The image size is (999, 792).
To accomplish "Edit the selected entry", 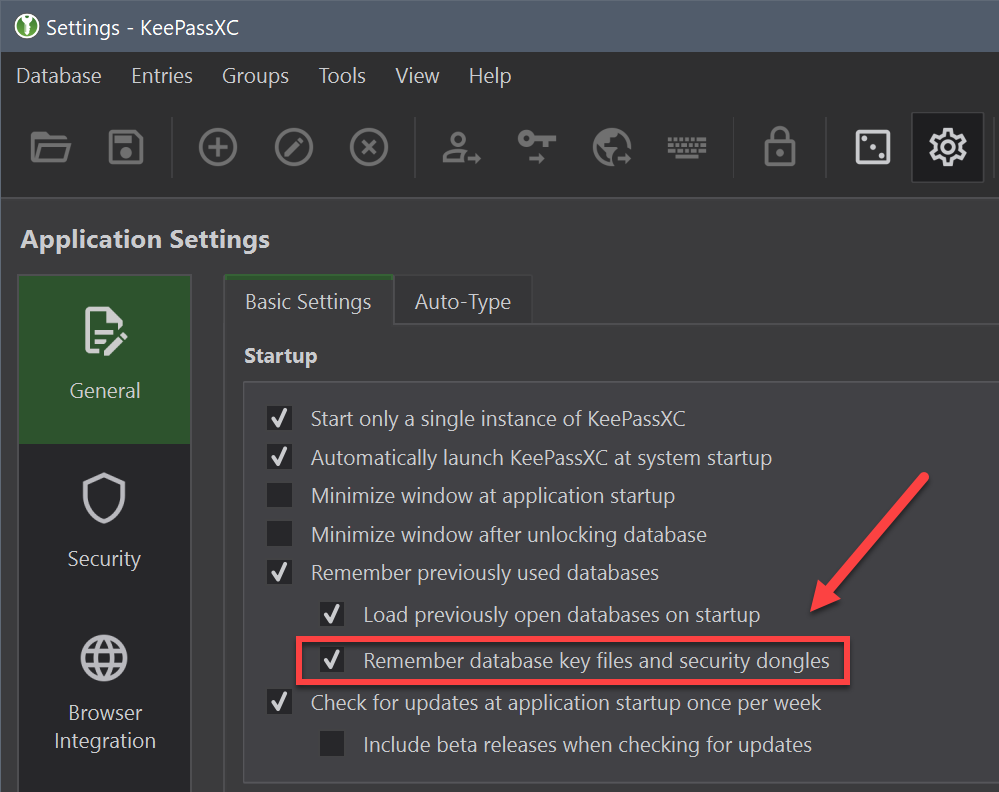I will point(293,147).
